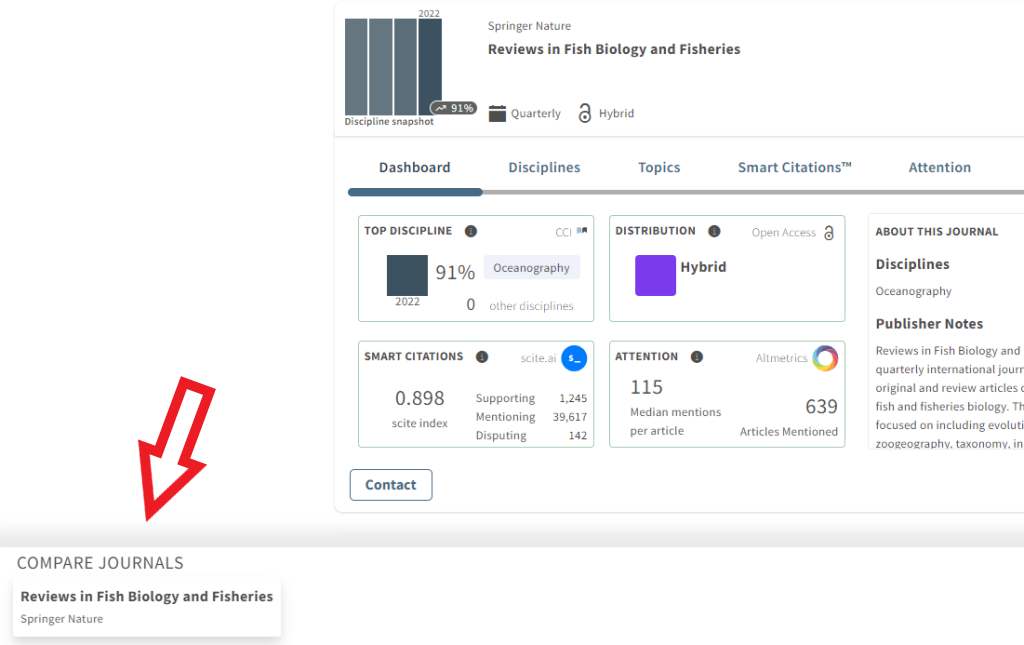1024x645 pixels.
Task: Switch to the Attention tab
Action: point(940,167)
